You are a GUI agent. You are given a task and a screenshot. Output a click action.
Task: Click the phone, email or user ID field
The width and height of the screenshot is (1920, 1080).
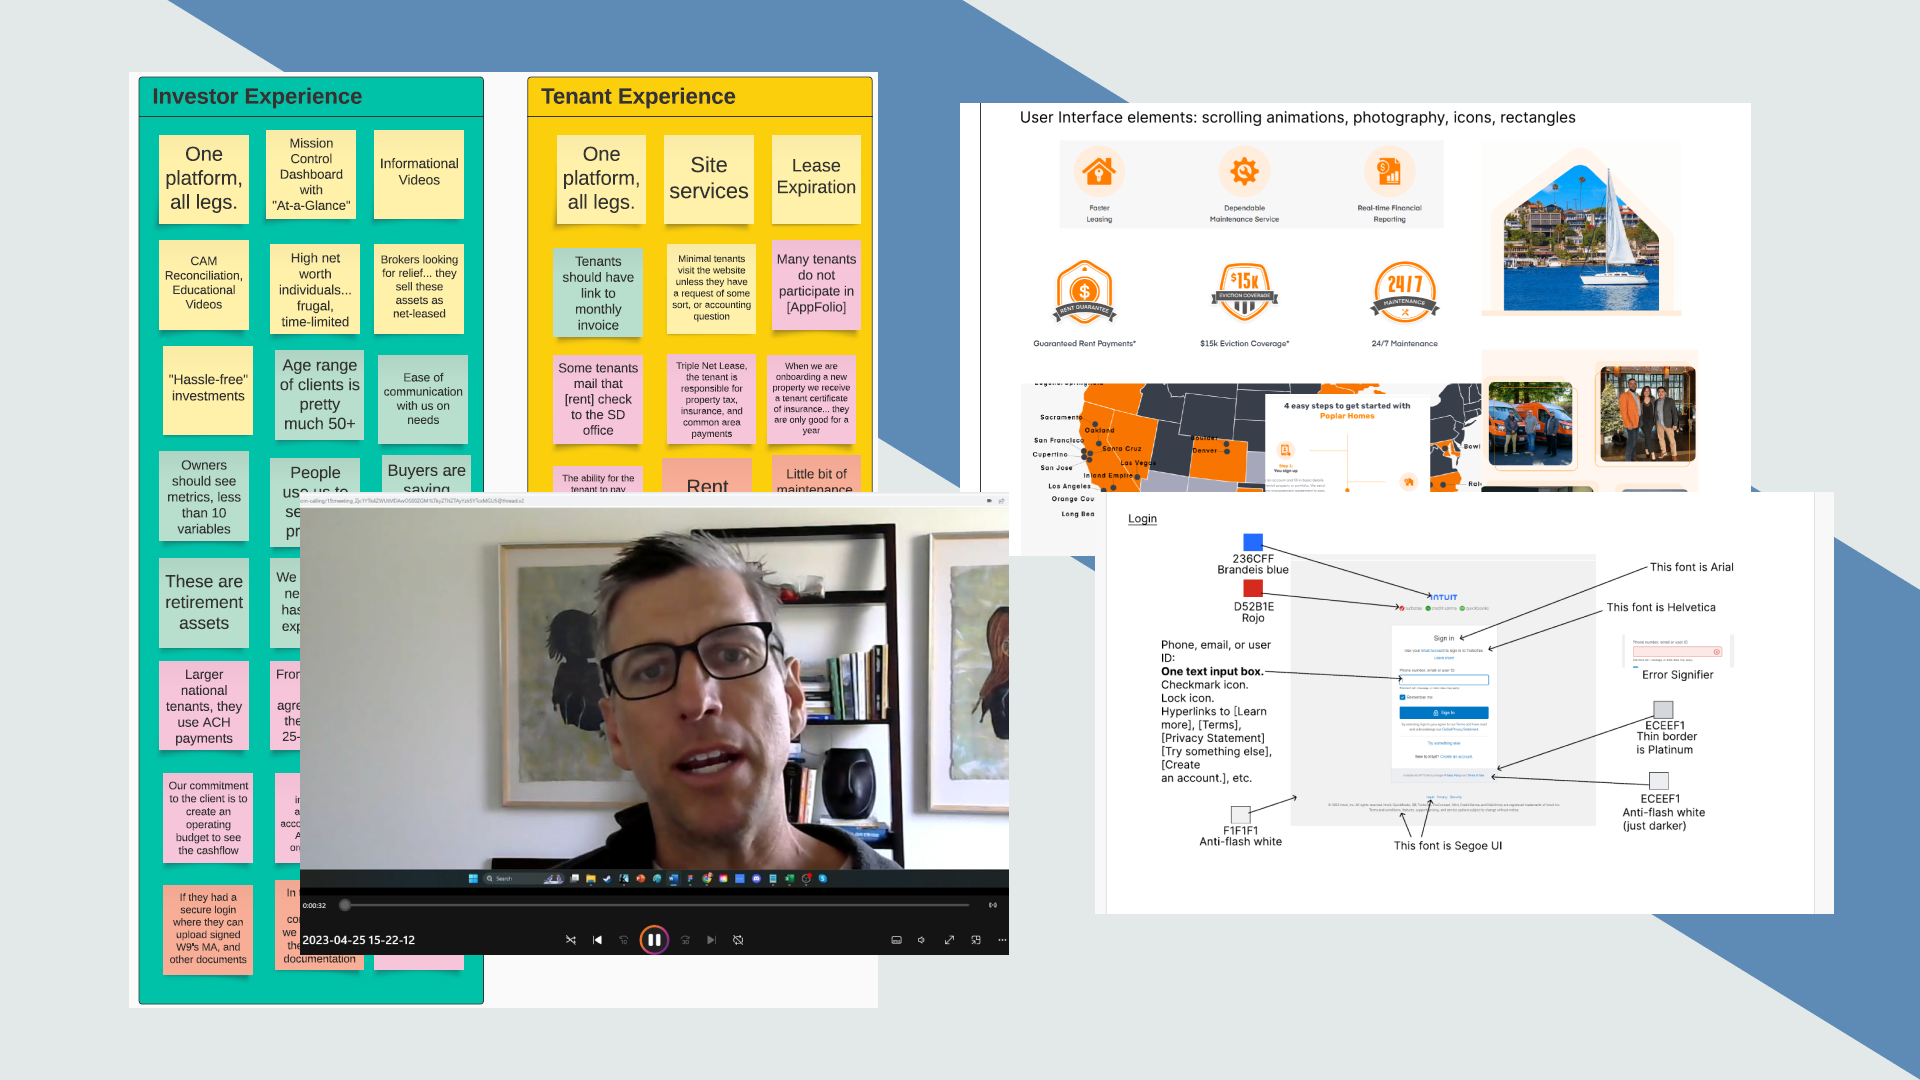click(1443, 680)
